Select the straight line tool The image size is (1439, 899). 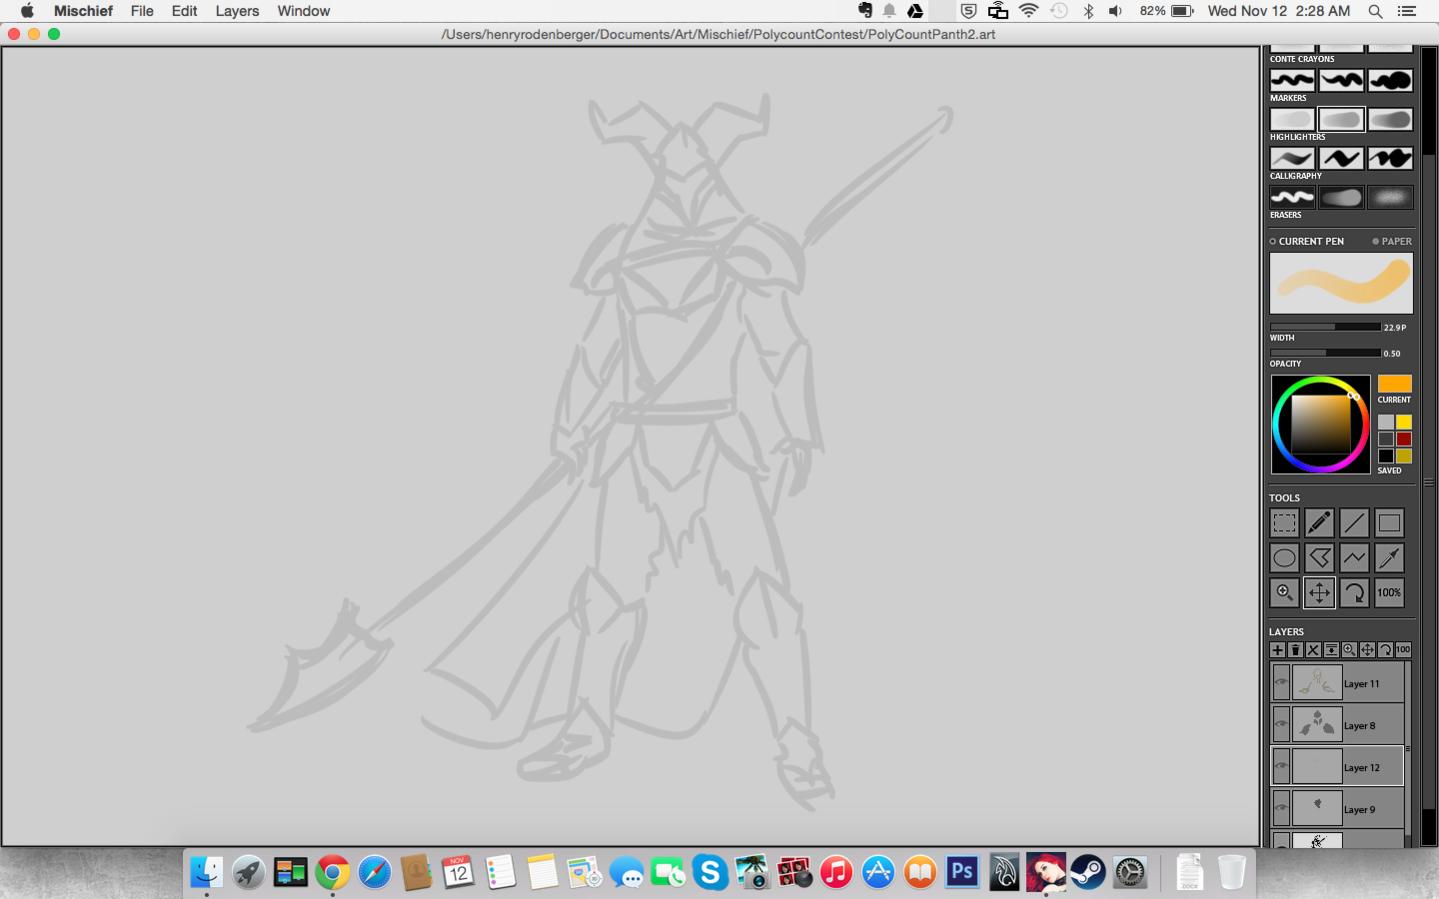1354,523
